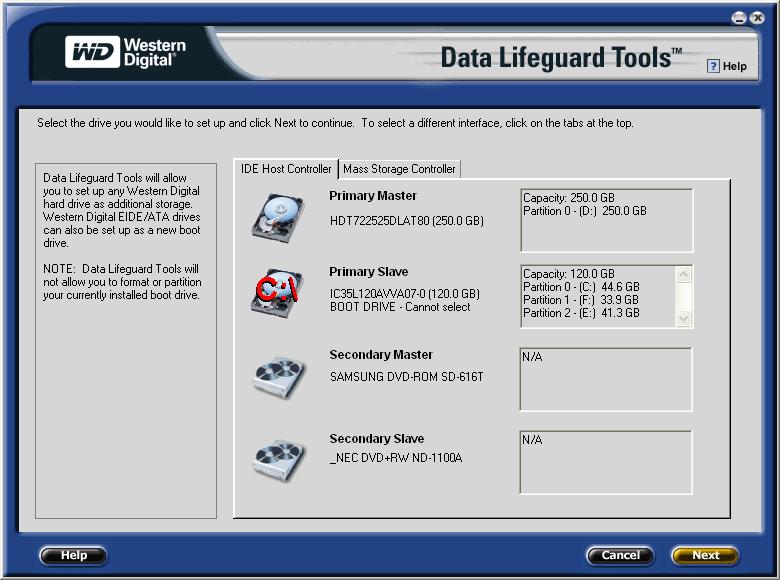
Task: Select Partition 2 - (E:) 41.3 GB entry
Action: pyautogui.click(x=581, y=313)
